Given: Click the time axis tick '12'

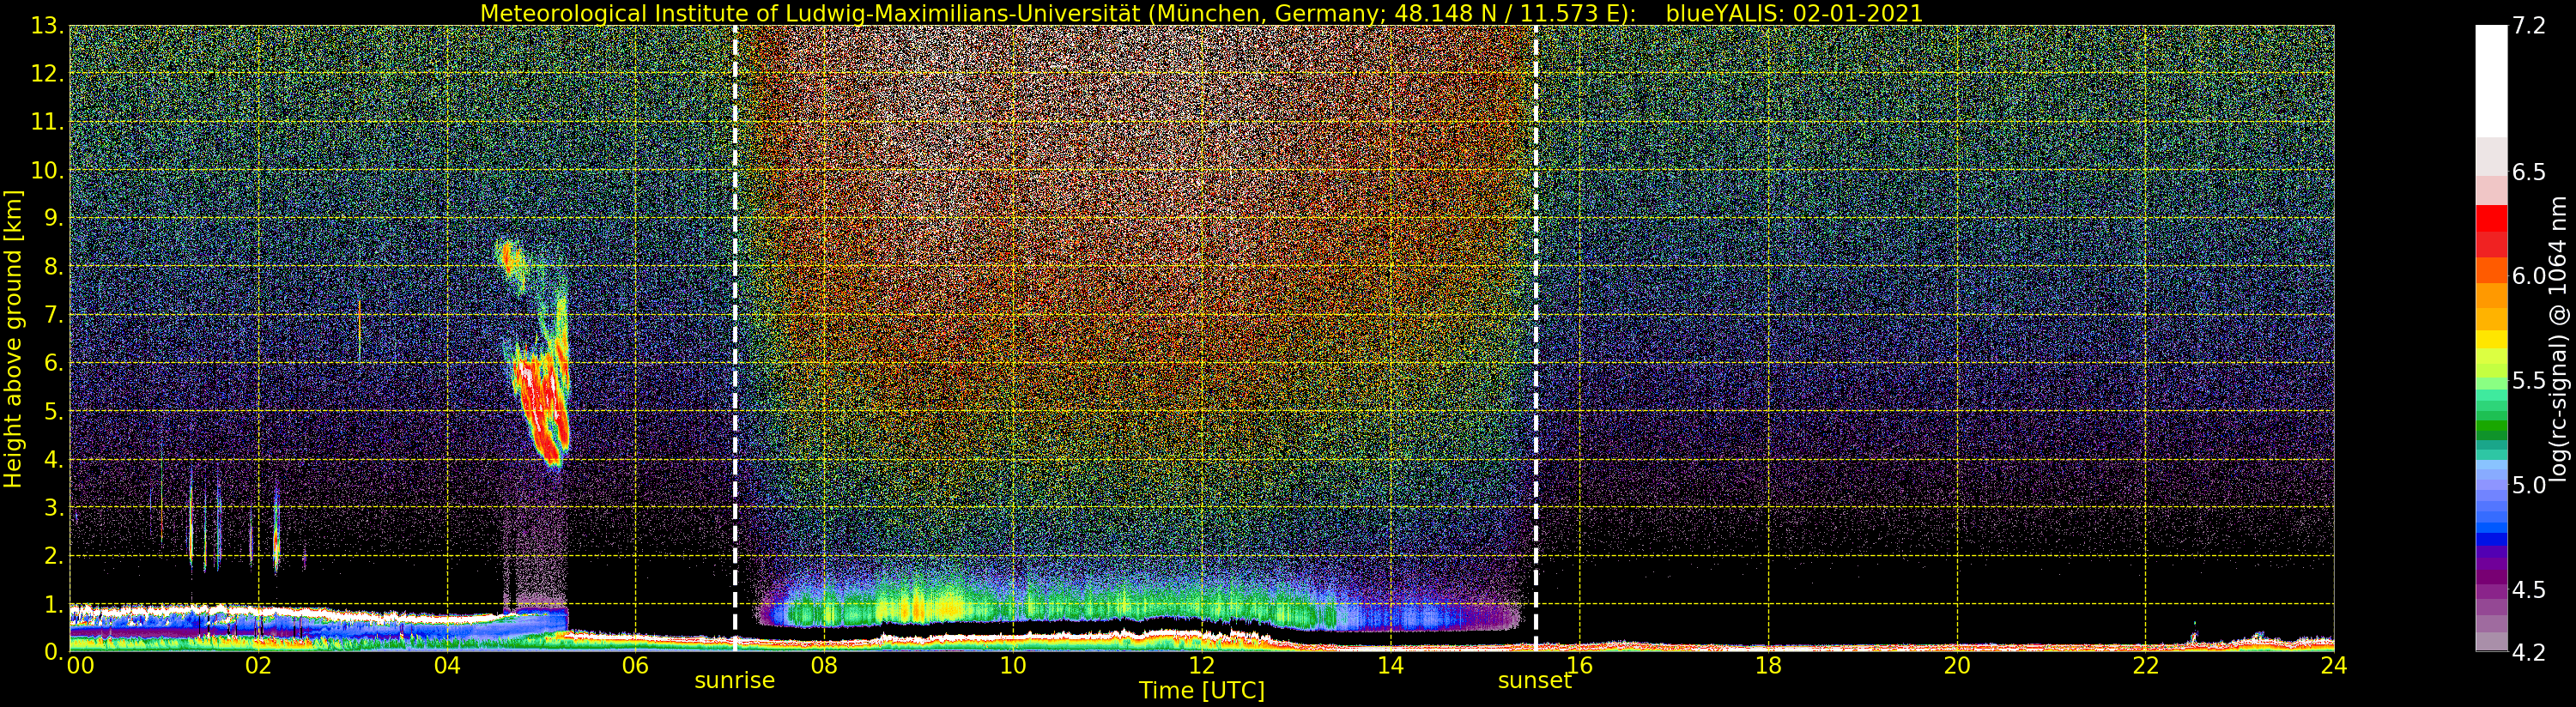Looking at the screenshot, I should (x=1202, y=666).
